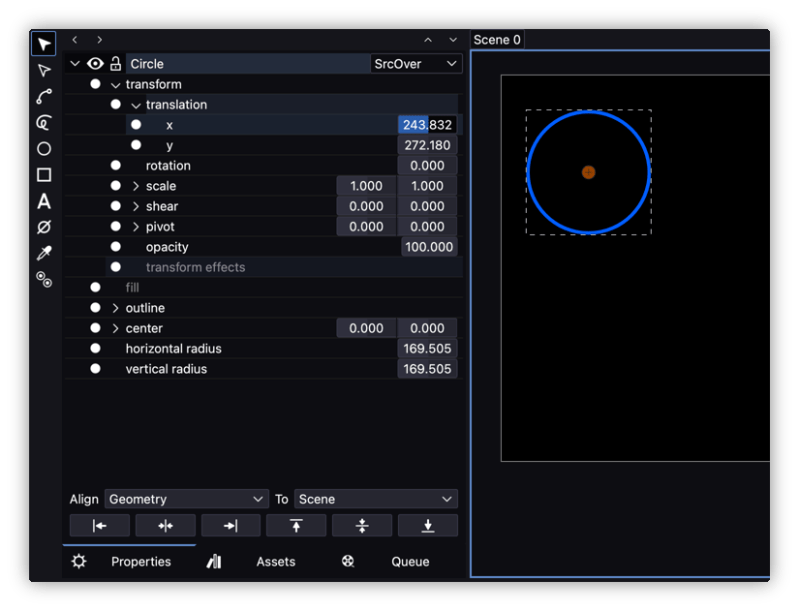Expand the pivot property

(x=136, y=227)
